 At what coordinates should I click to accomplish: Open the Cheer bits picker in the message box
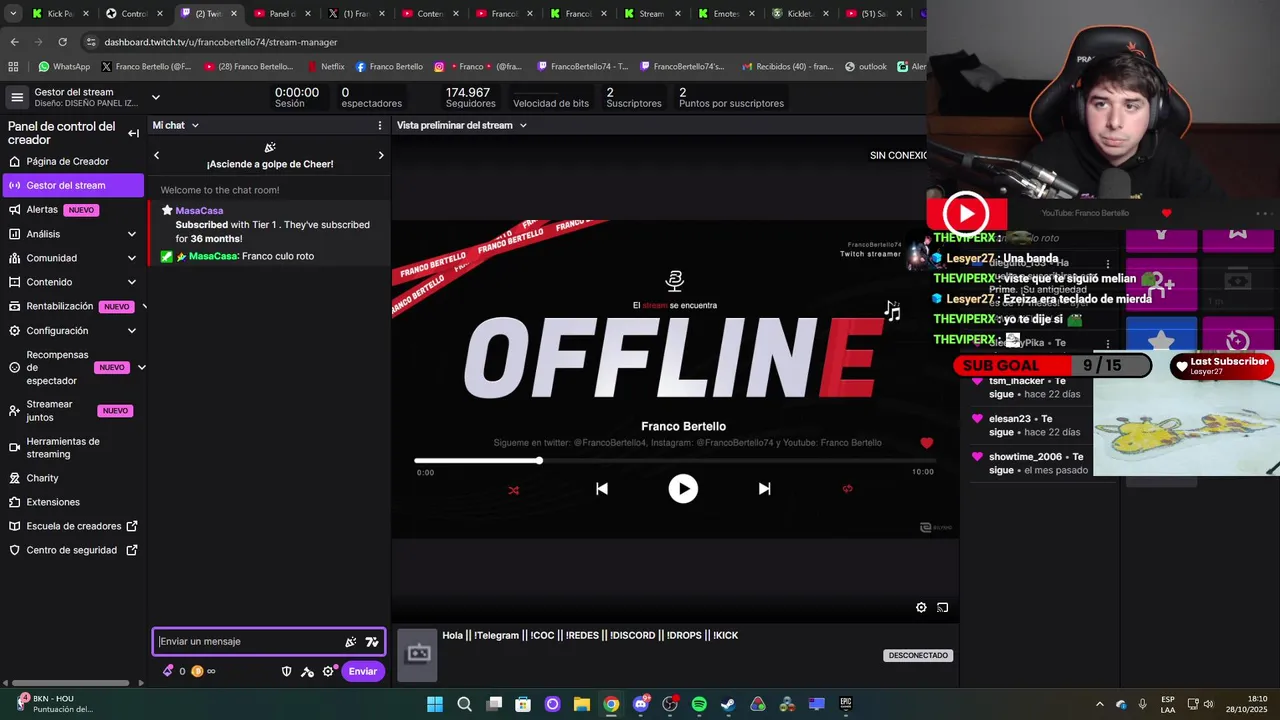pyautogui.click(x=350, y=642)
